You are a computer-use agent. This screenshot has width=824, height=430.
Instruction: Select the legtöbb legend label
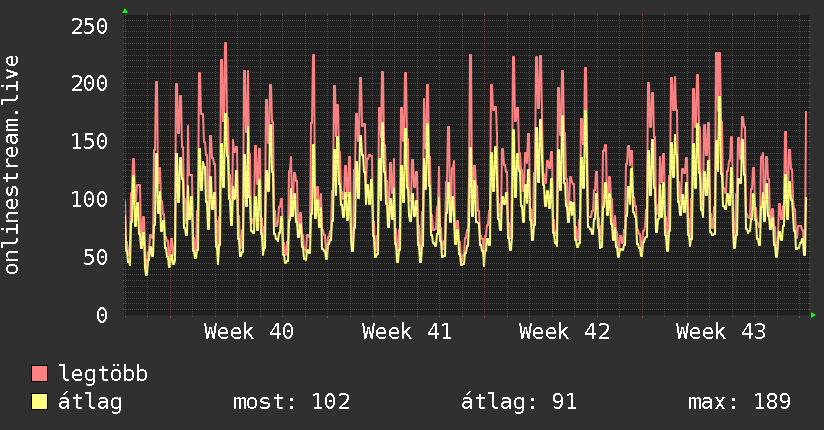pyautogui.click(x=103, y=374)
